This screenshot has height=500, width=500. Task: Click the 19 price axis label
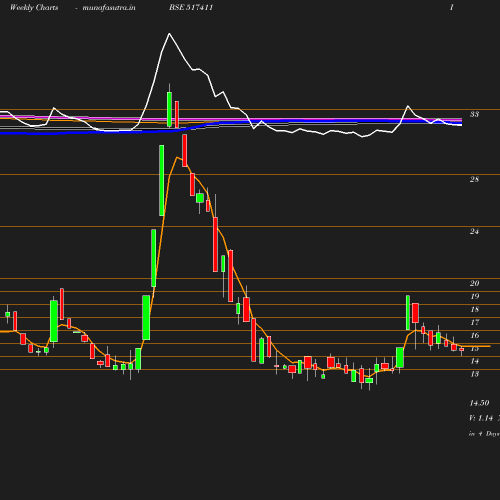pyautogui.click(x=474, y=296)
